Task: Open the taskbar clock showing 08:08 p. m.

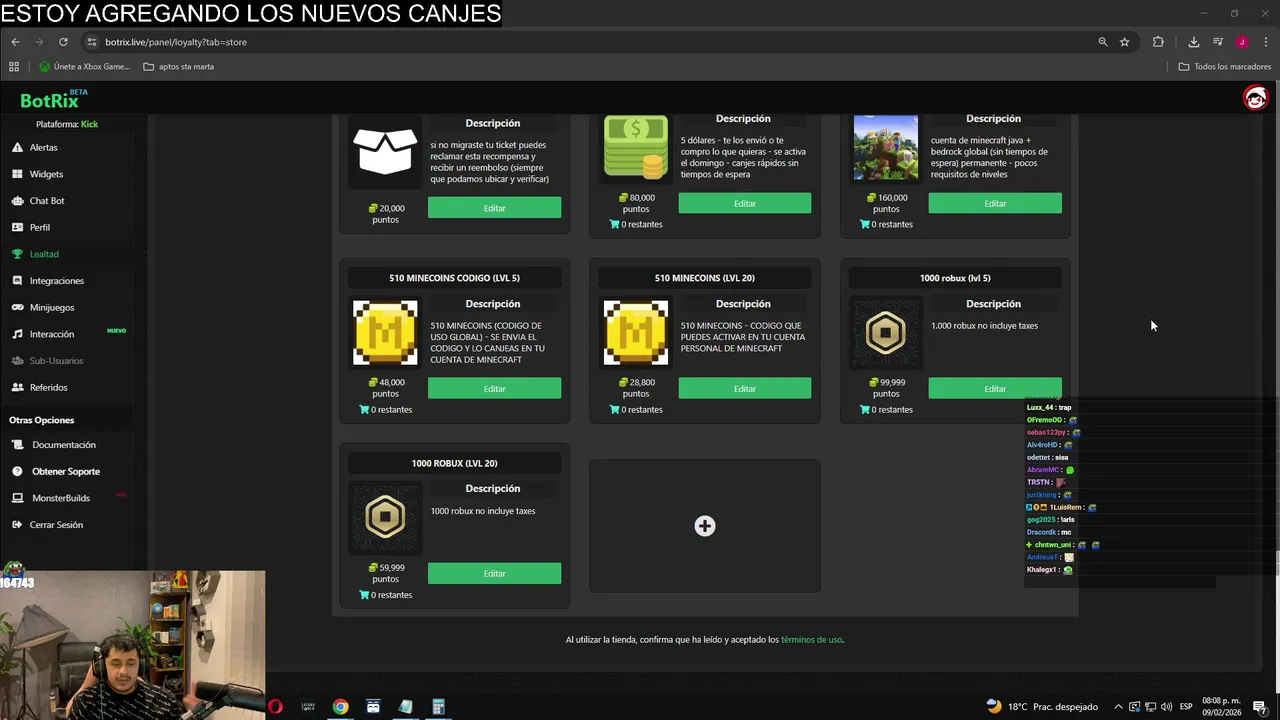Action: [1221, 707]
